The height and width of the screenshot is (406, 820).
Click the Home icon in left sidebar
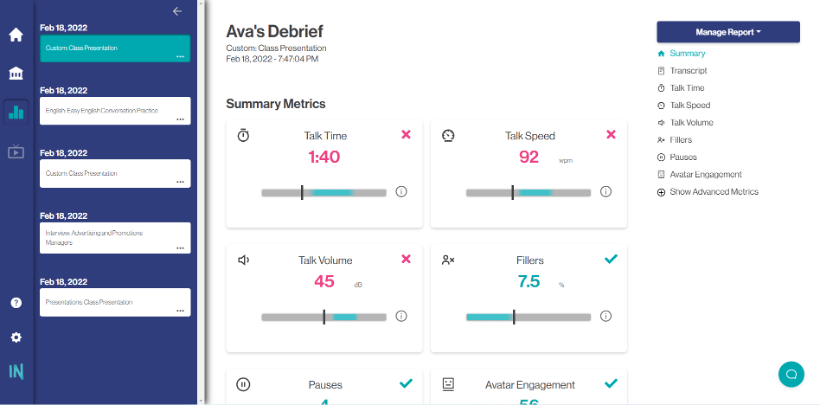pyautogui.click(x=16, y=35)
